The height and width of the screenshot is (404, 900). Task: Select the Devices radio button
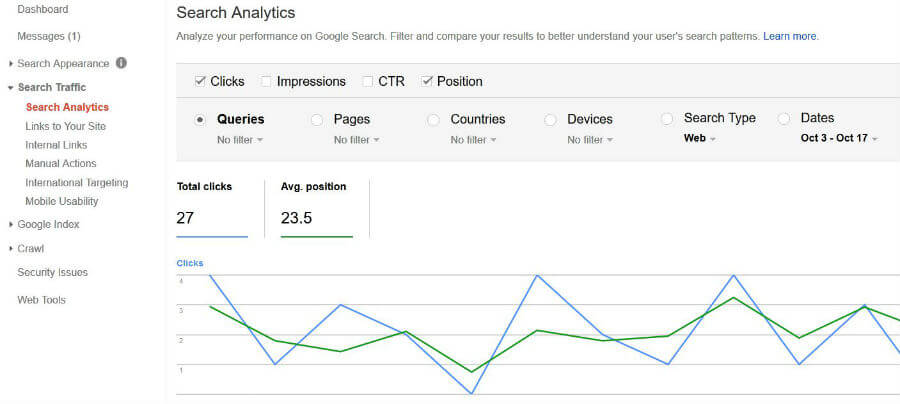(x=551, y=119)
